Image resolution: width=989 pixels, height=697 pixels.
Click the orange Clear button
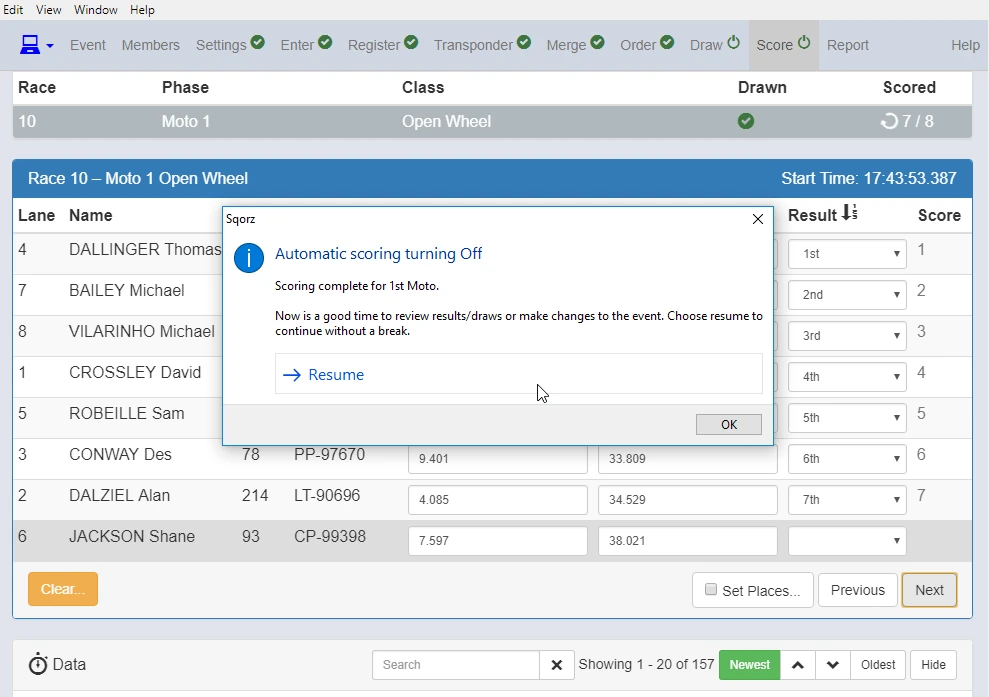pos(62,589)
